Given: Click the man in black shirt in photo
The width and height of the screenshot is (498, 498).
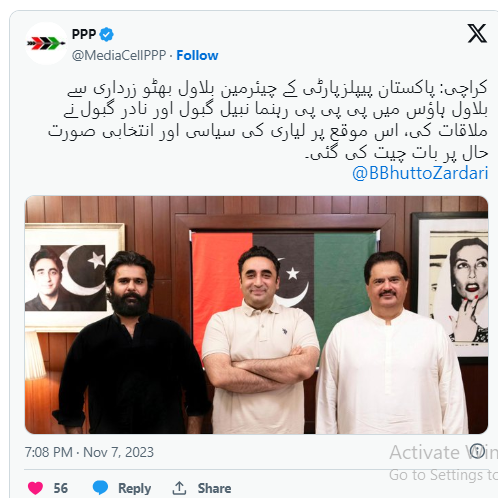Looking at the screenshot, I should click(x=132, y=343).
